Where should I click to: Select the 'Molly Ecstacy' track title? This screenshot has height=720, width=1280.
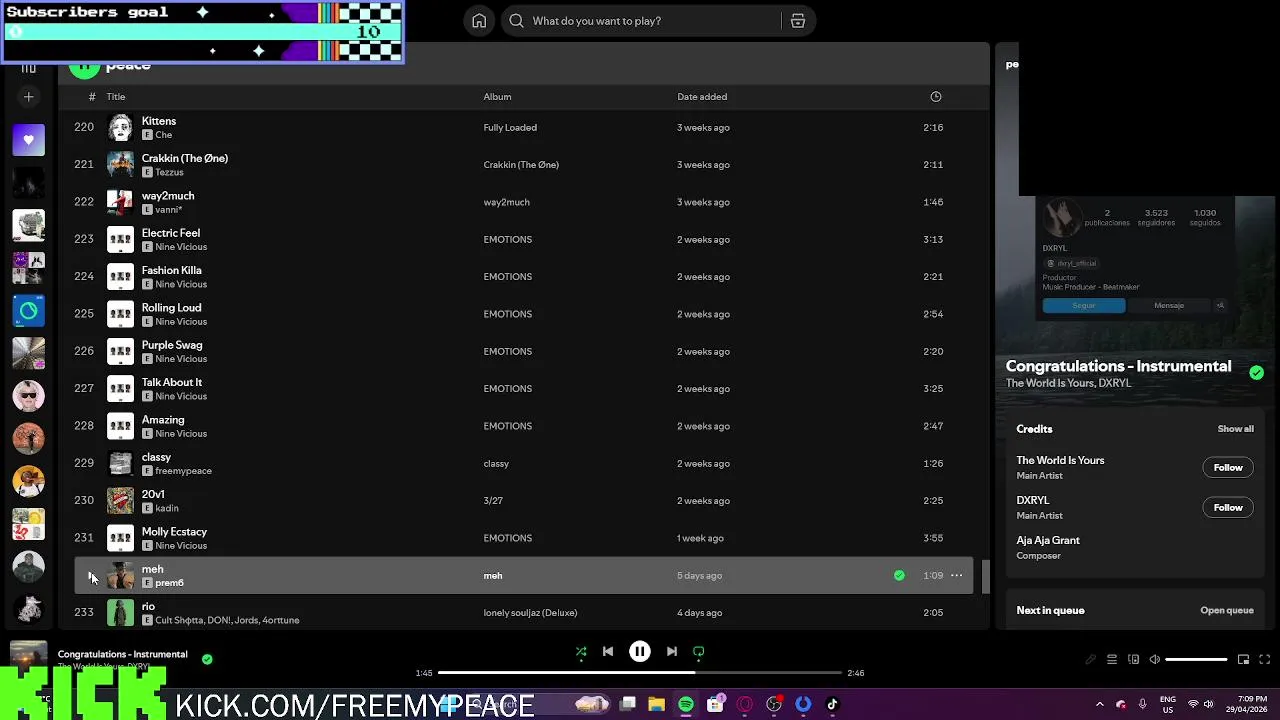point(174,532)
